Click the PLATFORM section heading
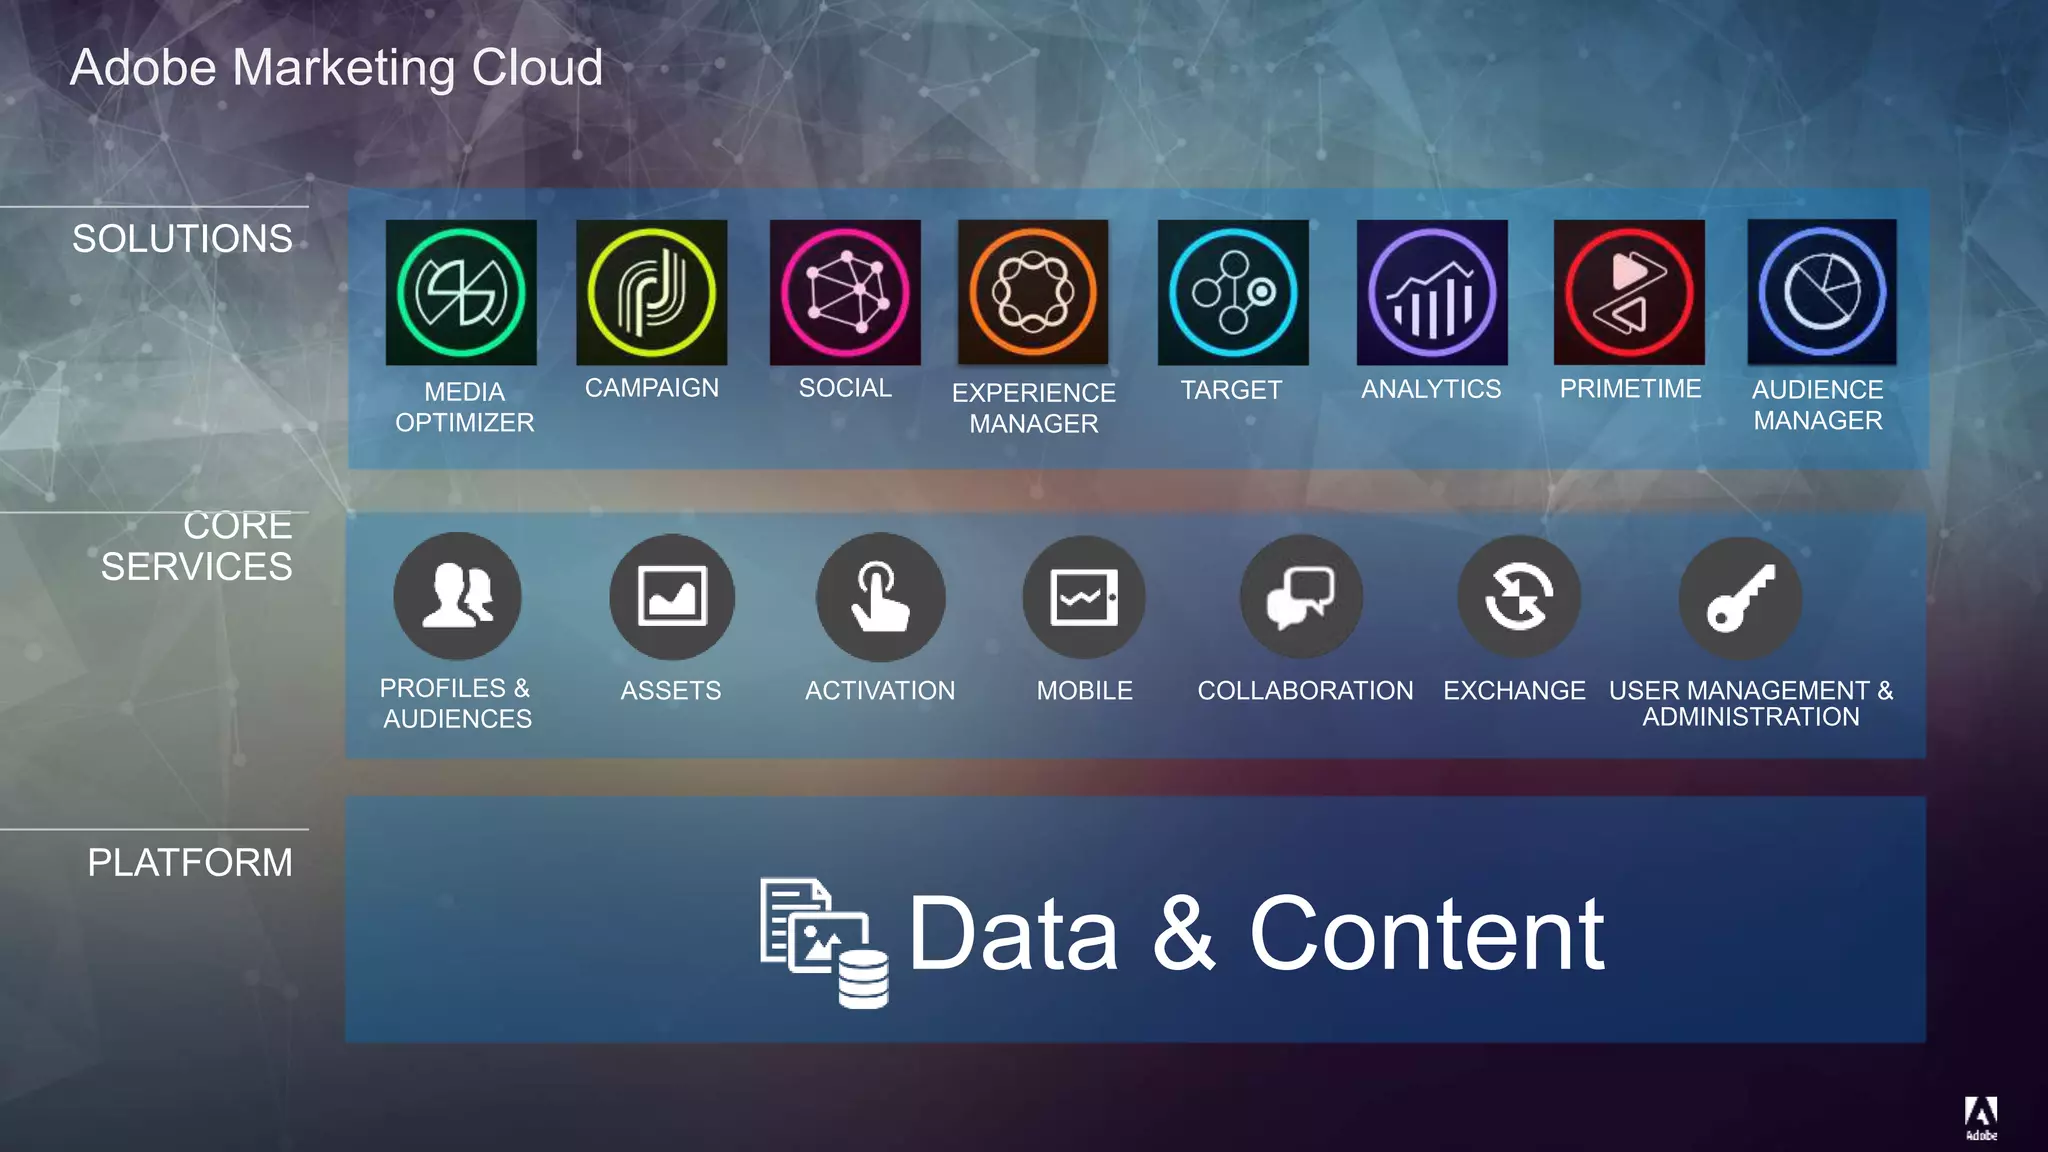 [x=190, y=863]
